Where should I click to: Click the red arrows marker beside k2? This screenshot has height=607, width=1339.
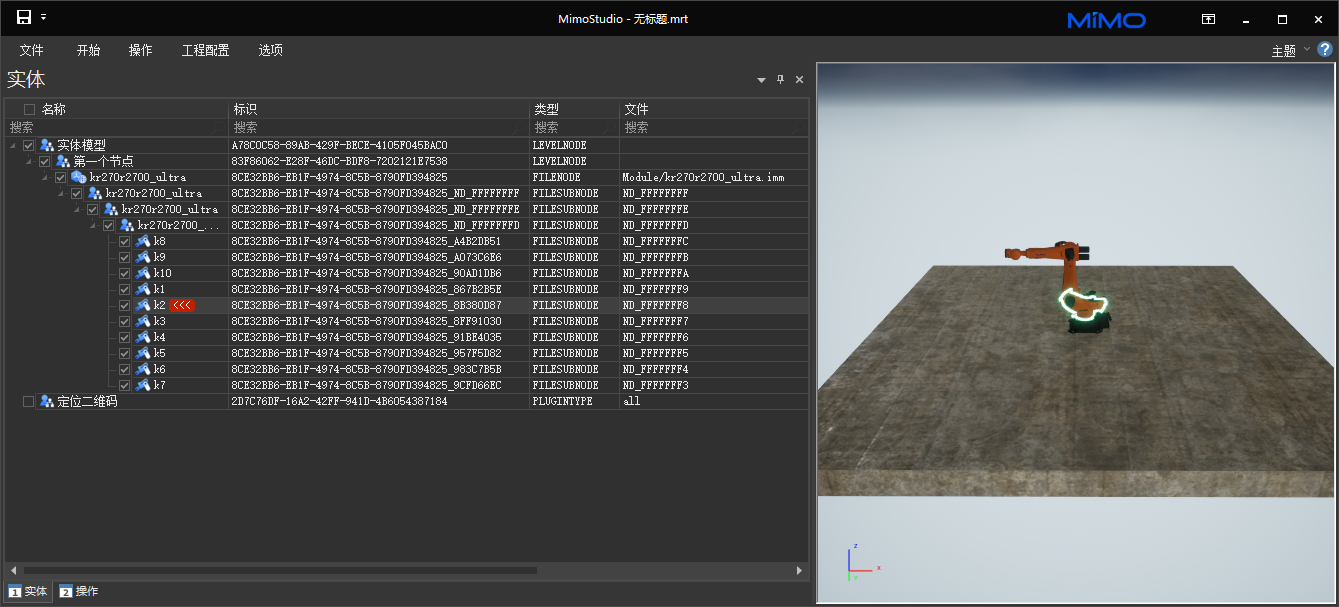pos(182,305)
